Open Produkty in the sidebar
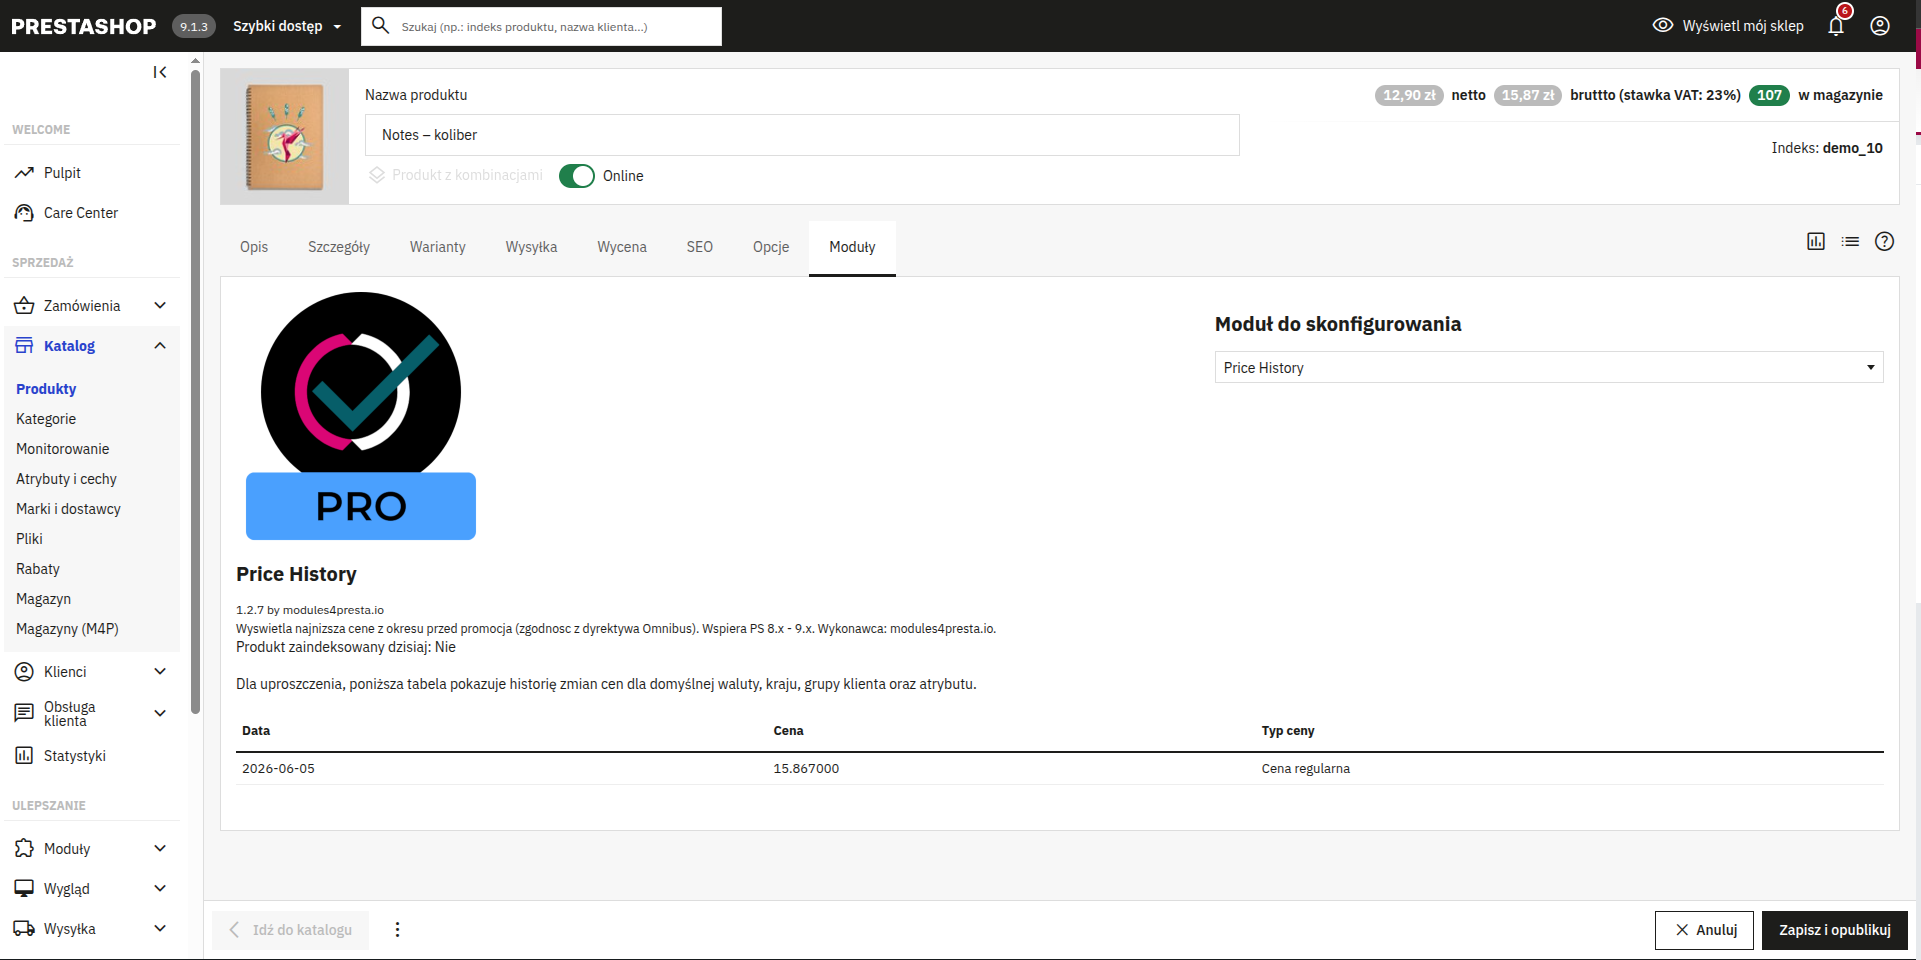This screenshot has width=1921, height=960. point(46,389)
